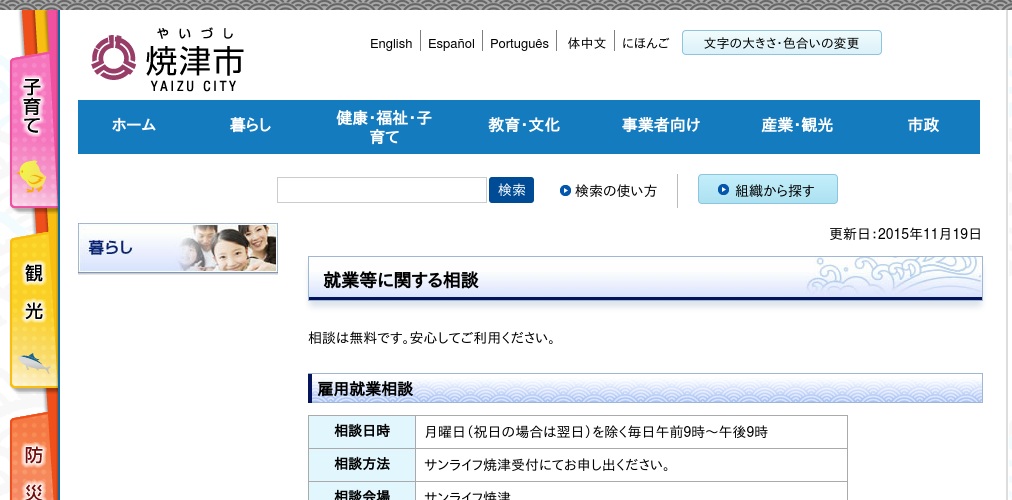
Task: Click the Yaizu City logo emblem
Action: [x=113, y=58]
